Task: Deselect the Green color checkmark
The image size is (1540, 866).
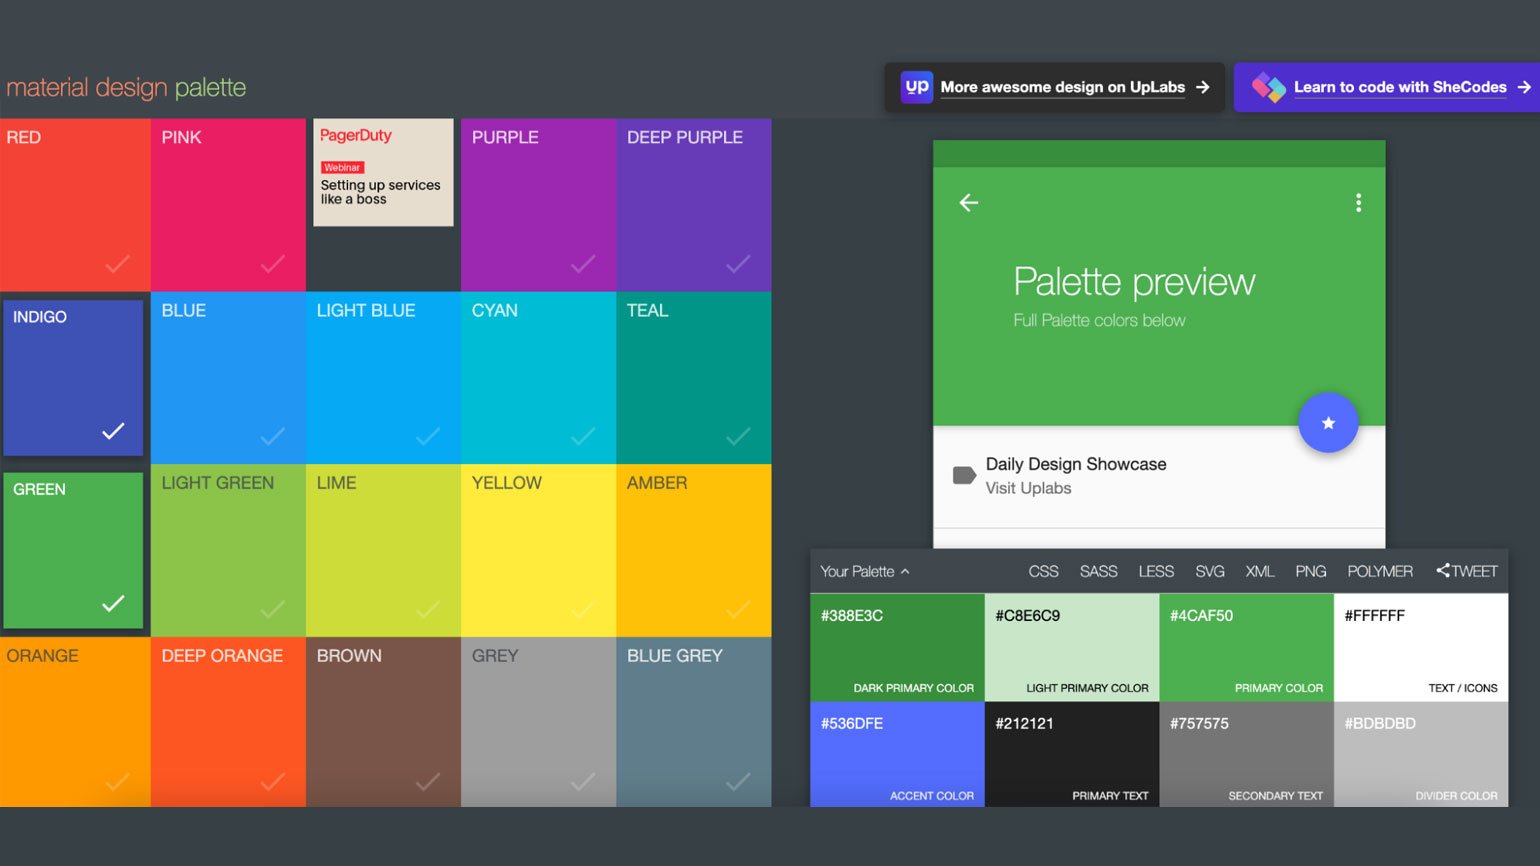Action: pyautogui.click(x=113, y=603)
